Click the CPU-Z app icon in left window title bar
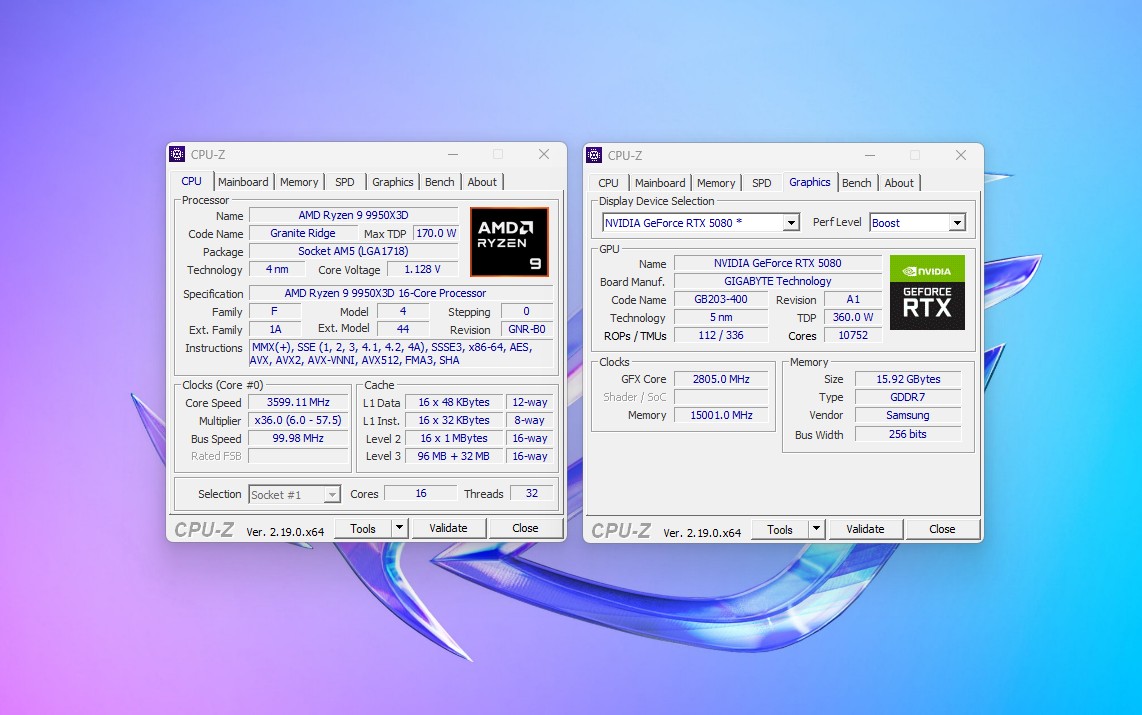Image resolution: width=1142 pixels, height=715 pixels. pyautogui.click(x=177, y=154)
